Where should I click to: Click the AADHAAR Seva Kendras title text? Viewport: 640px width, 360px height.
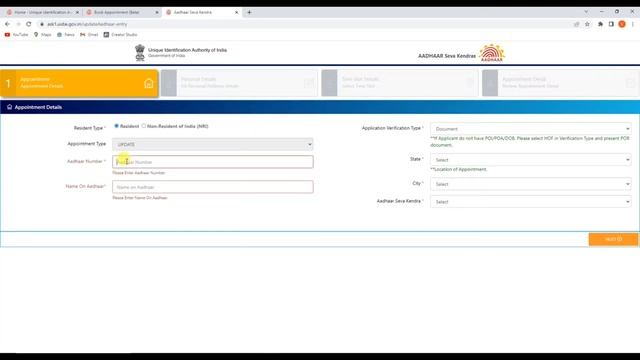(x=447, y=56)
